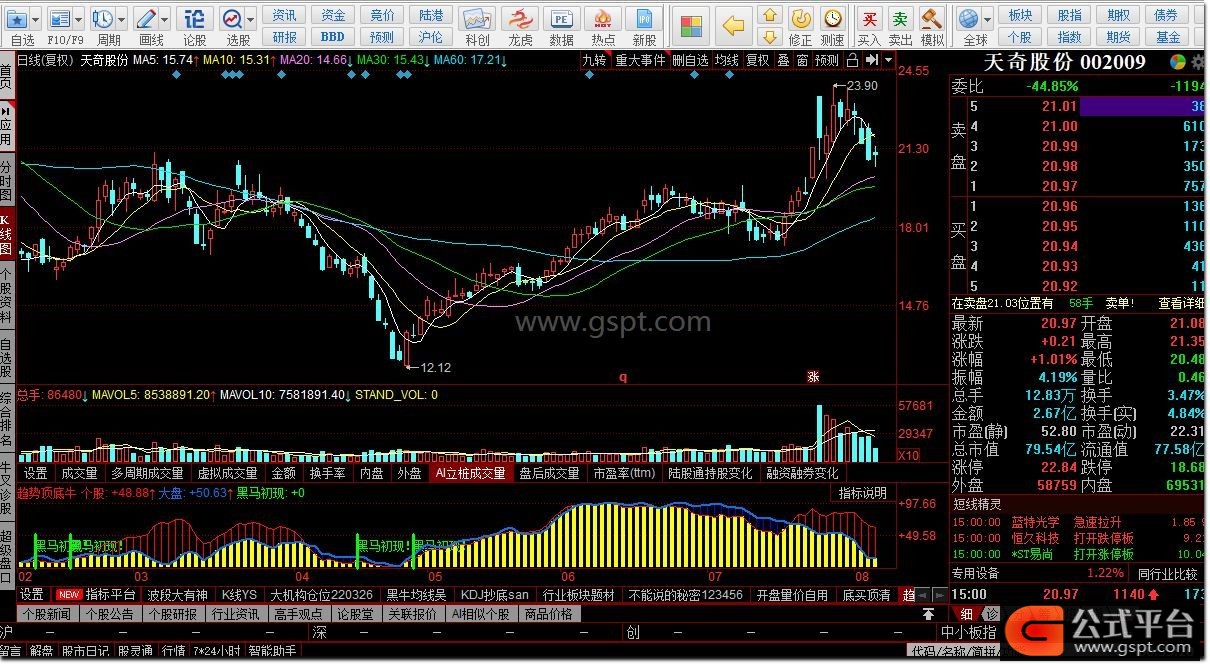Toggle the 窗 window option
The height and width of the screenshot is (664, 1210).
[802, 60]
